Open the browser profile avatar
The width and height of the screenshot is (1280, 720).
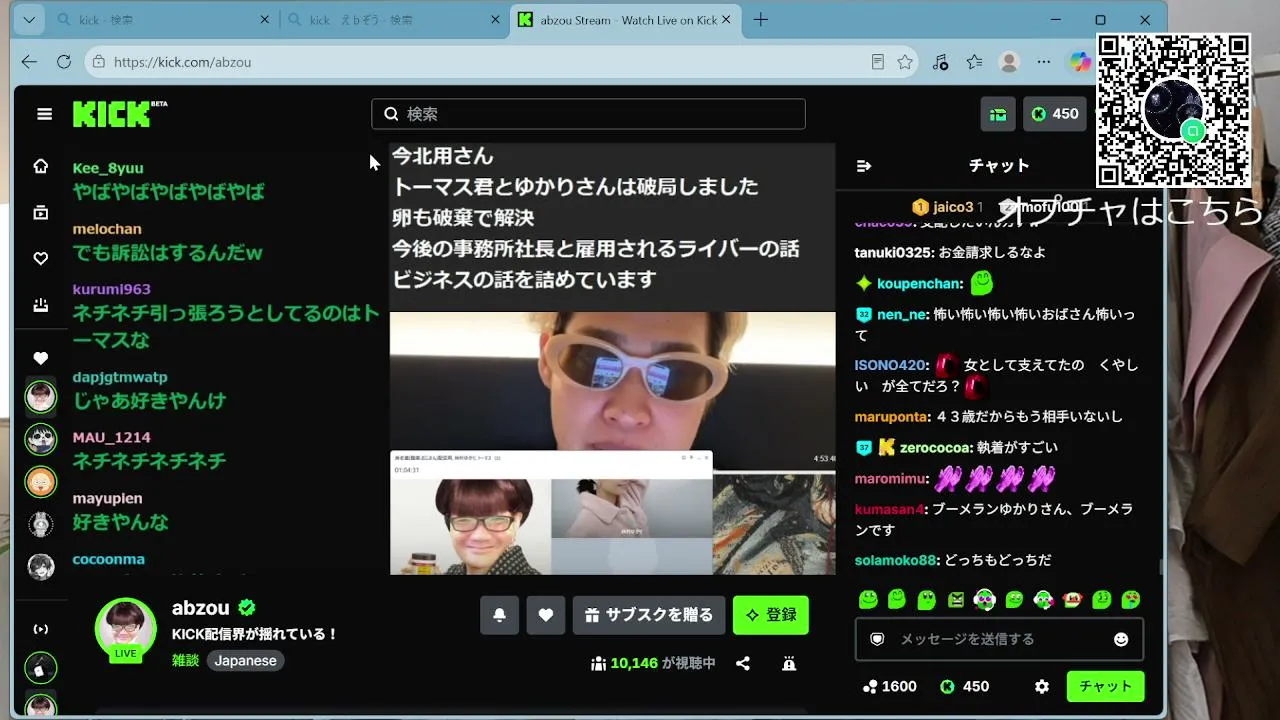[1010, 62]
